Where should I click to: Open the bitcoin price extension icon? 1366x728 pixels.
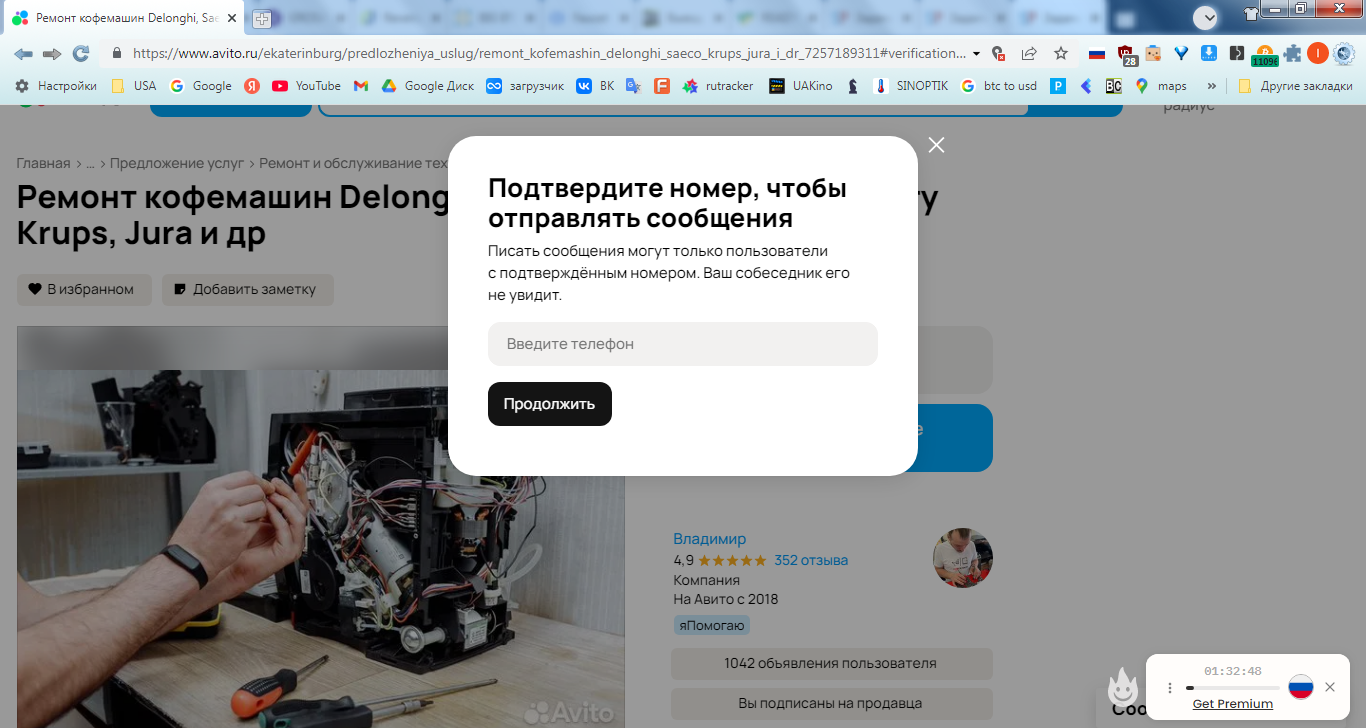click(1265, 55)
